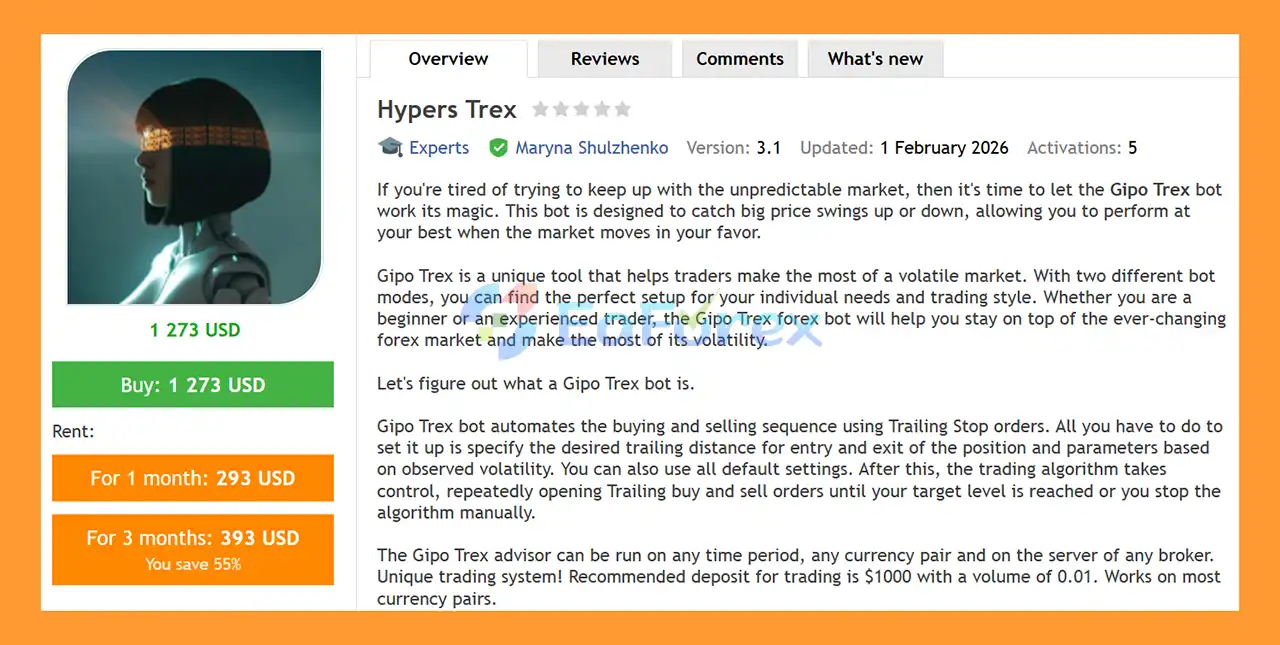
Task: Open the Experts category link
Action: 439,148
